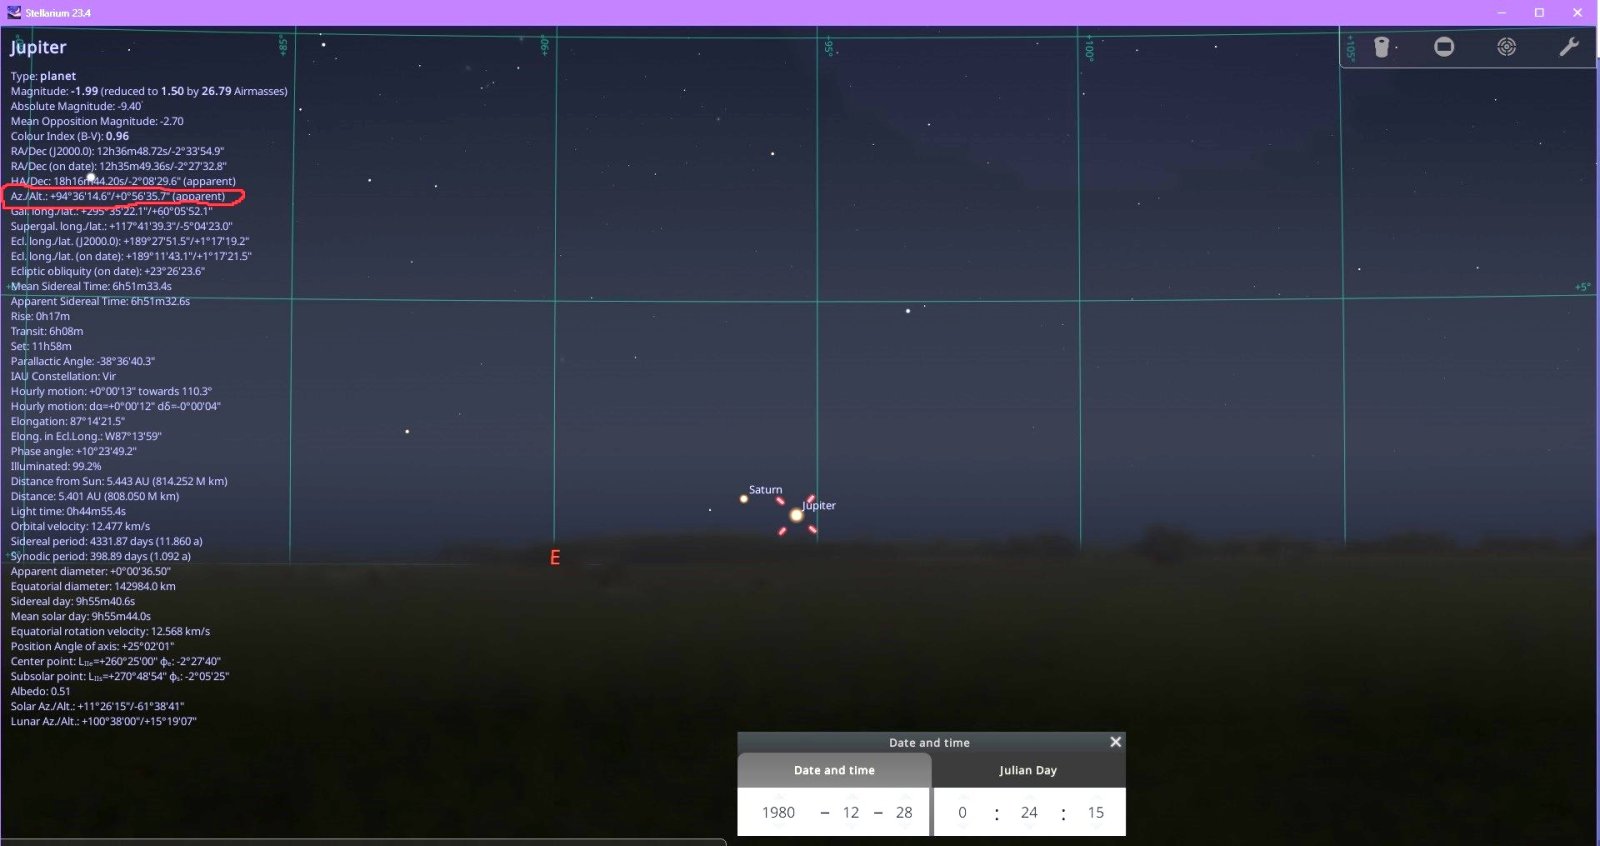Close the Date and time dialog
Image resolution: width=1600 pixels, height=846 pixels.
1115,742
